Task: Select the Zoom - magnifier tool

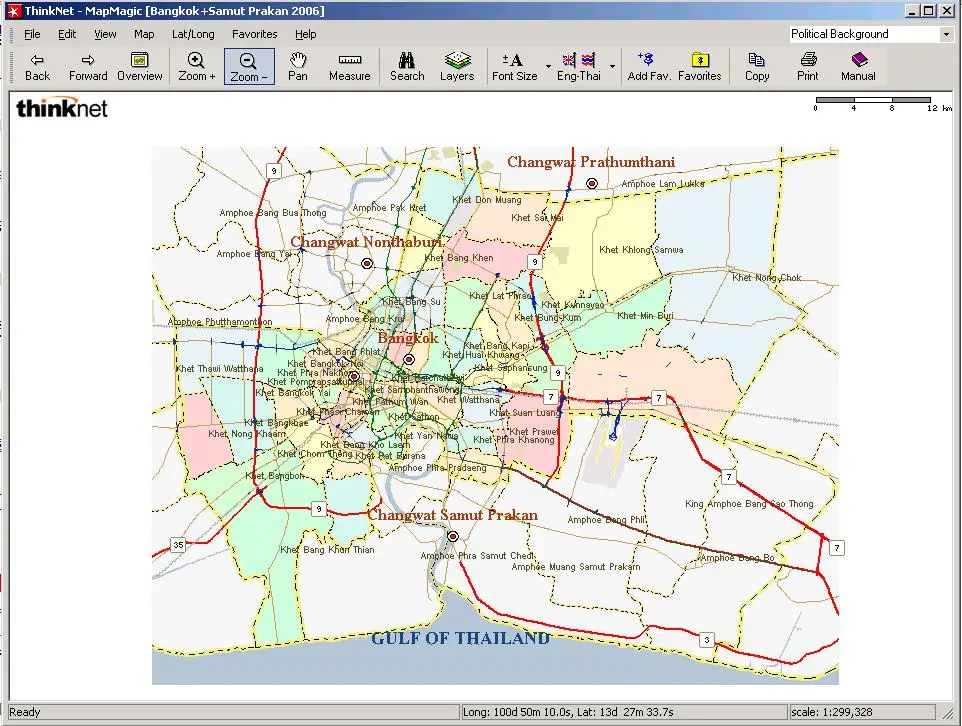Action: (x=248, y=66)
